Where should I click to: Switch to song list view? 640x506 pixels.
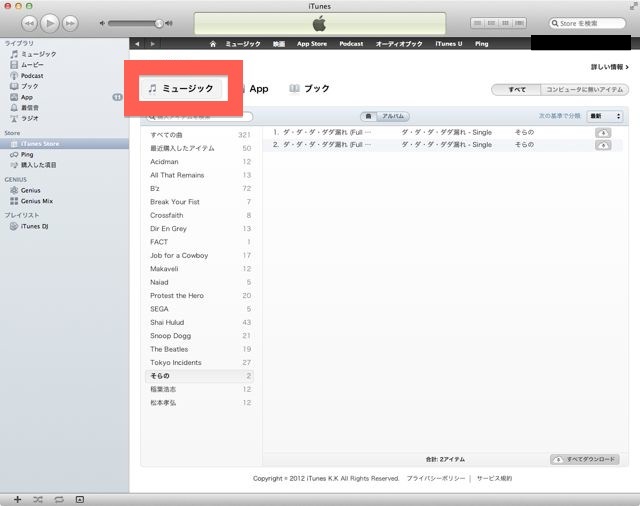click(x=477, y=23)
